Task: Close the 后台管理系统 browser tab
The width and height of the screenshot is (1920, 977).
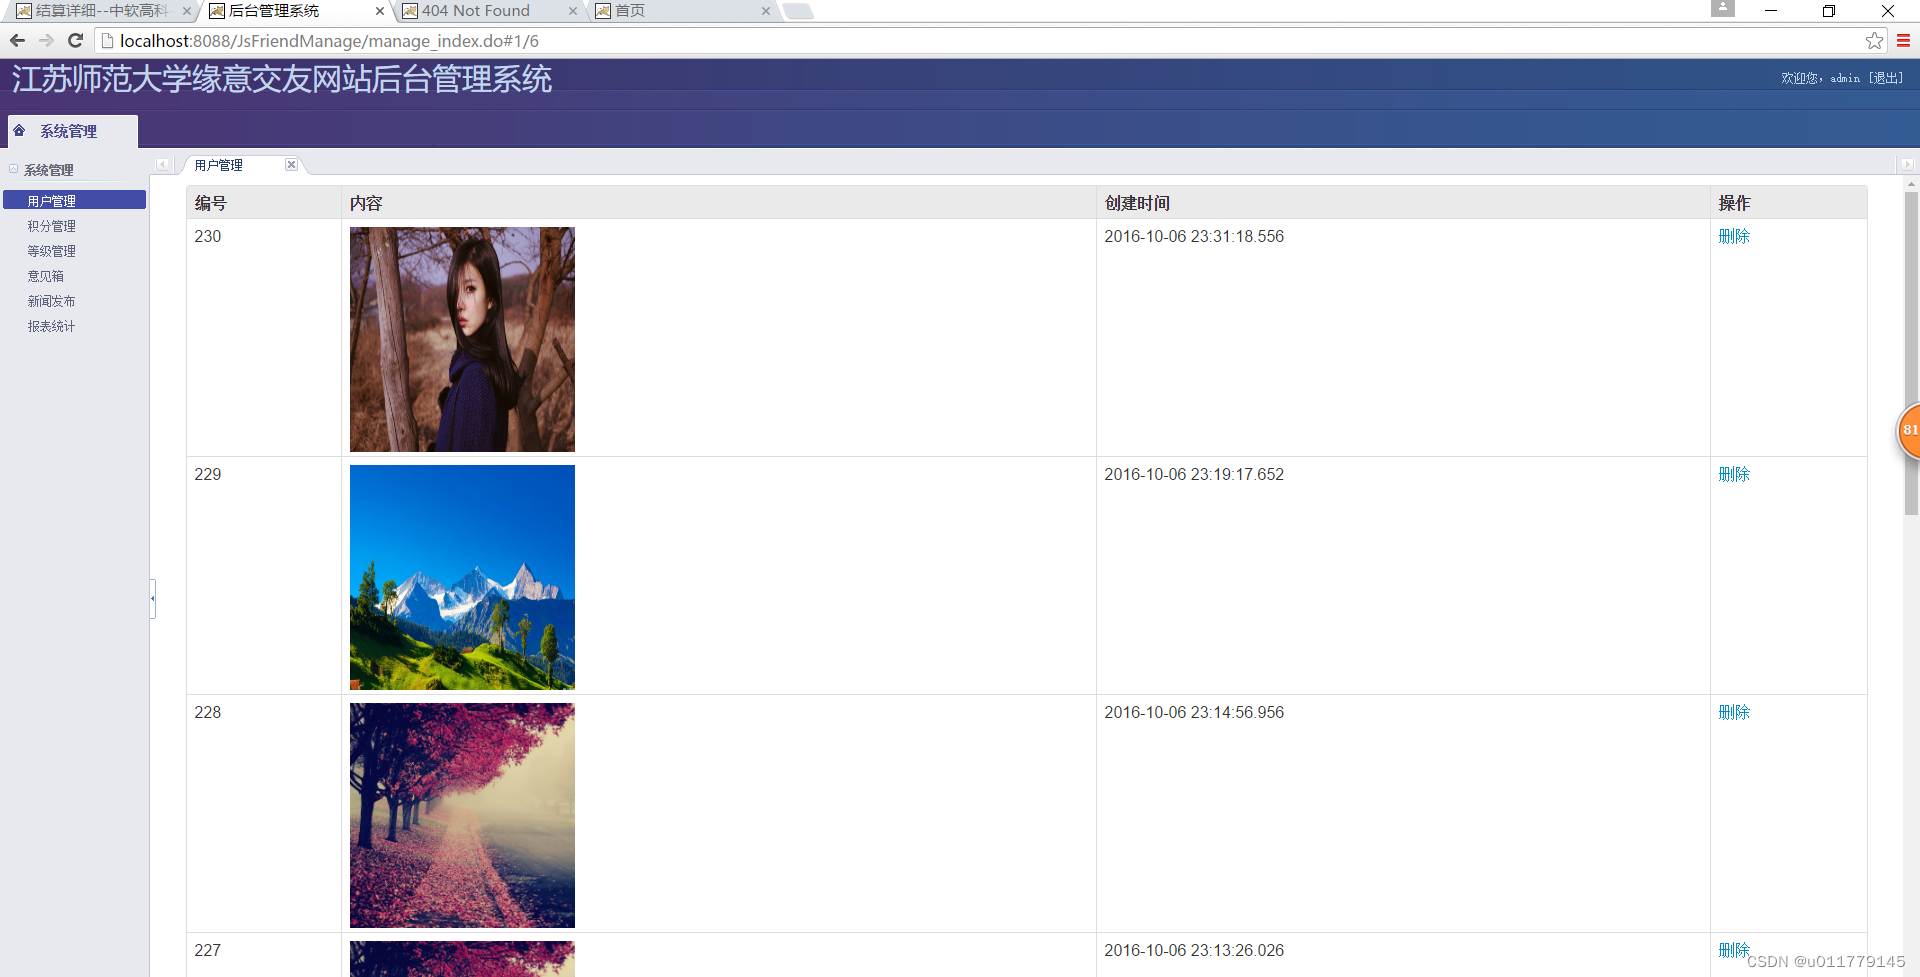Action: pyautogui.click(x=379, y=11)
